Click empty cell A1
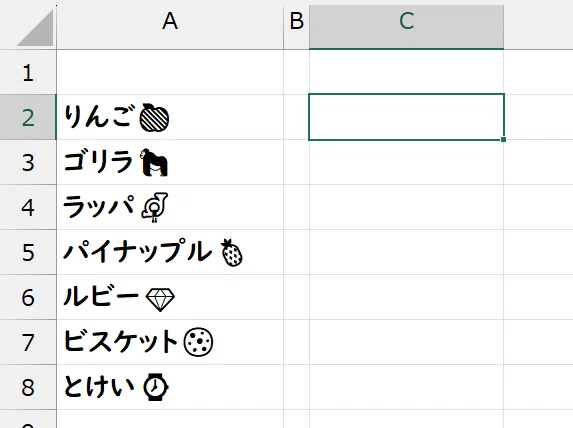This screenshot has height=428, width=573. (x=170, y=72)
